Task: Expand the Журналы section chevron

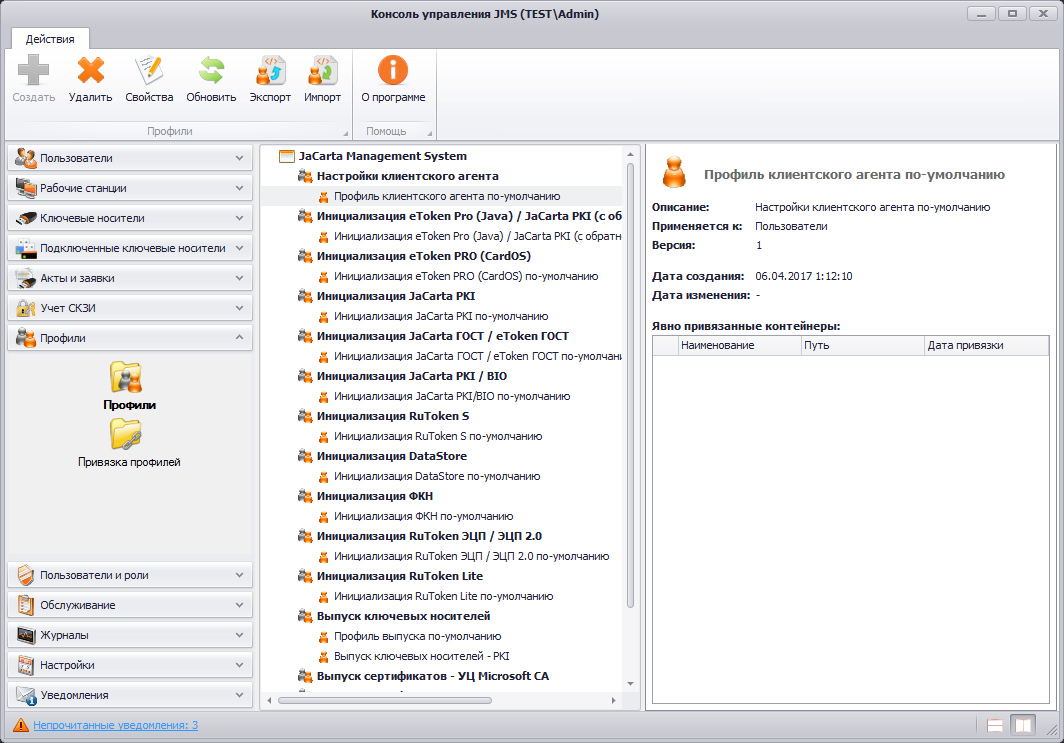Action: point(240,635)
